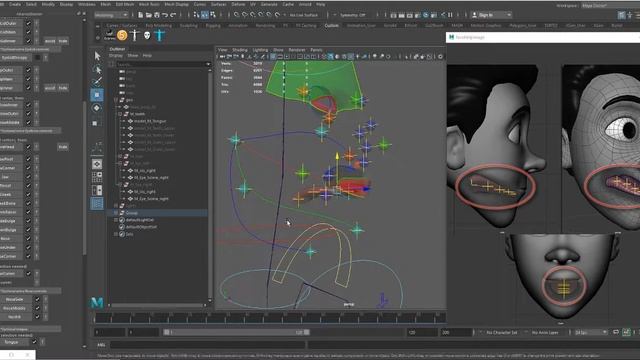Toggle the NoseMiddle checkbox
The width and height of the screenshot is (640, 360).
point(37,308)
